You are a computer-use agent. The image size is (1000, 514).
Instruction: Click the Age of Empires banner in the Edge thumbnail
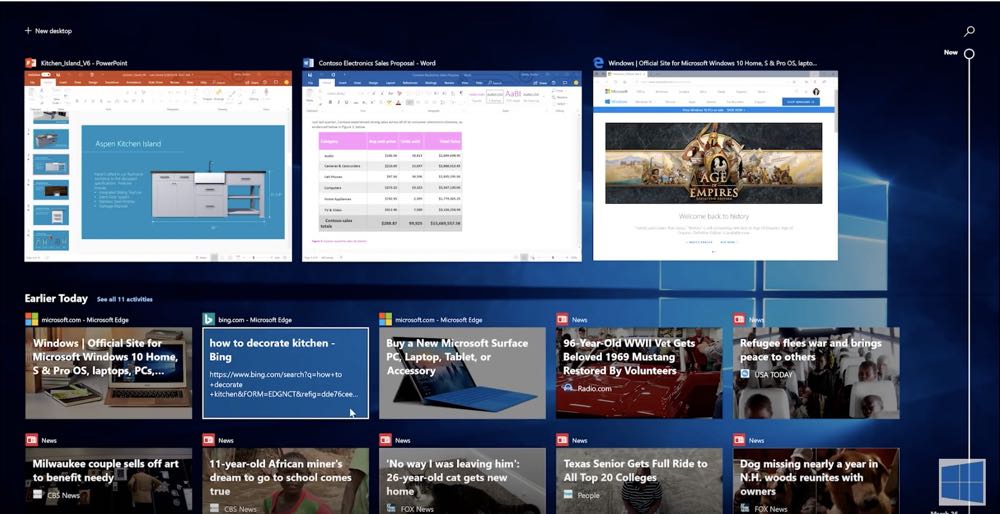pyautogui.click(x=714, y=163)
